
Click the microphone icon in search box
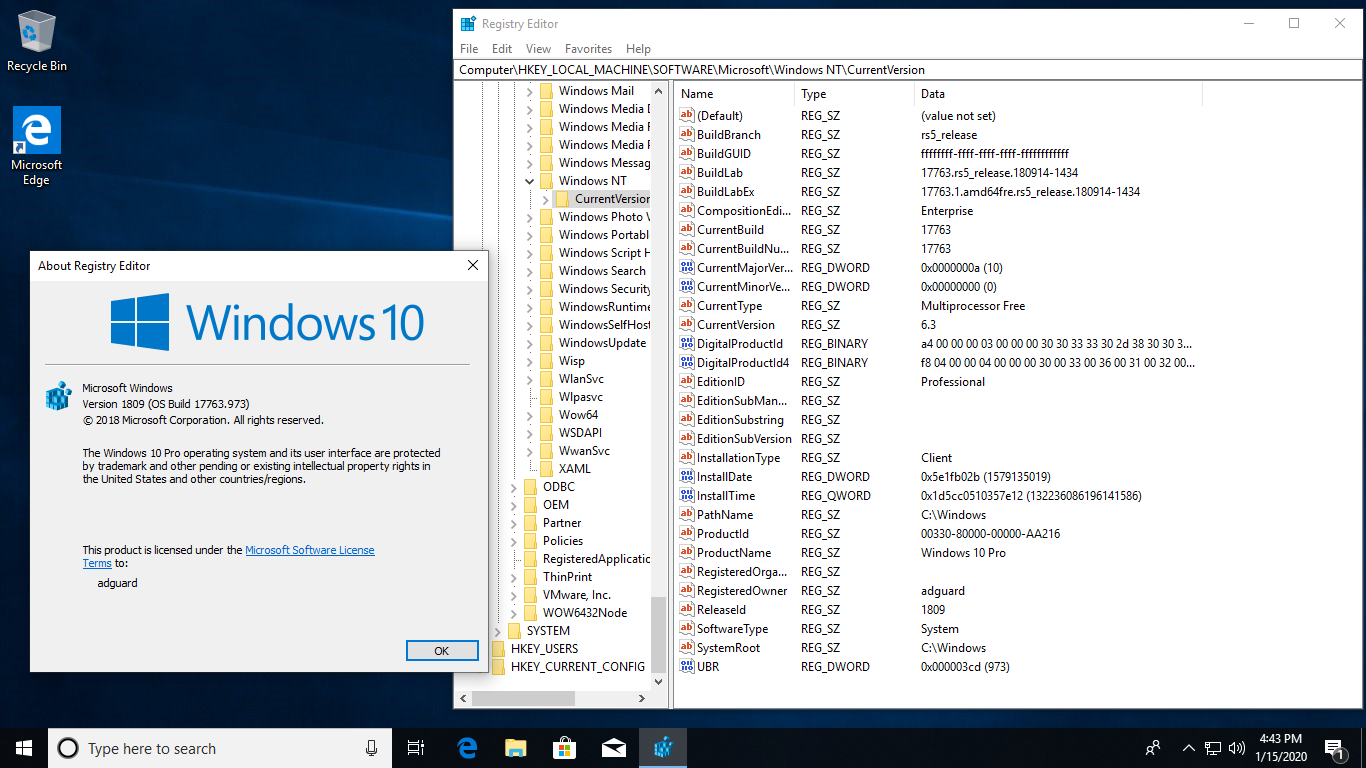(371, 748)
